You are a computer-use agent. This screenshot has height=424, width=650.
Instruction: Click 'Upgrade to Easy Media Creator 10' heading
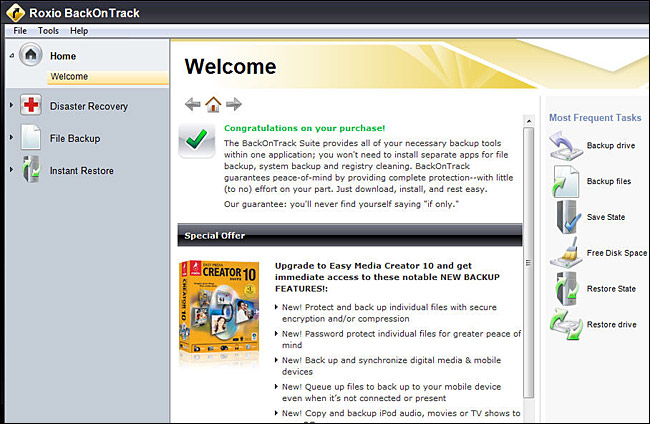tap(387, 277)
